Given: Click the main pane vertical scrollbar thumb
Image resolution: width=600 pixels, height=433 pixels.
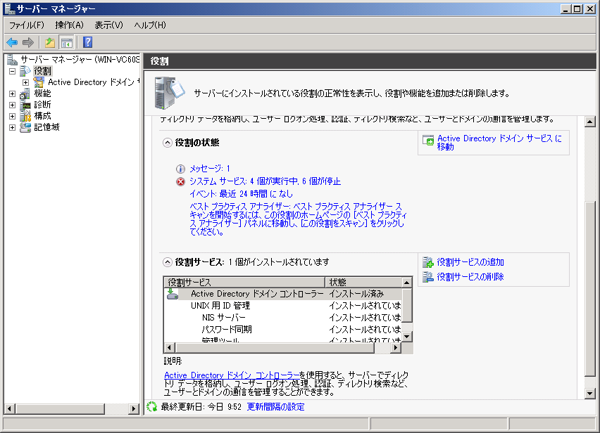Looking at the screenshot, I should 590,289.
